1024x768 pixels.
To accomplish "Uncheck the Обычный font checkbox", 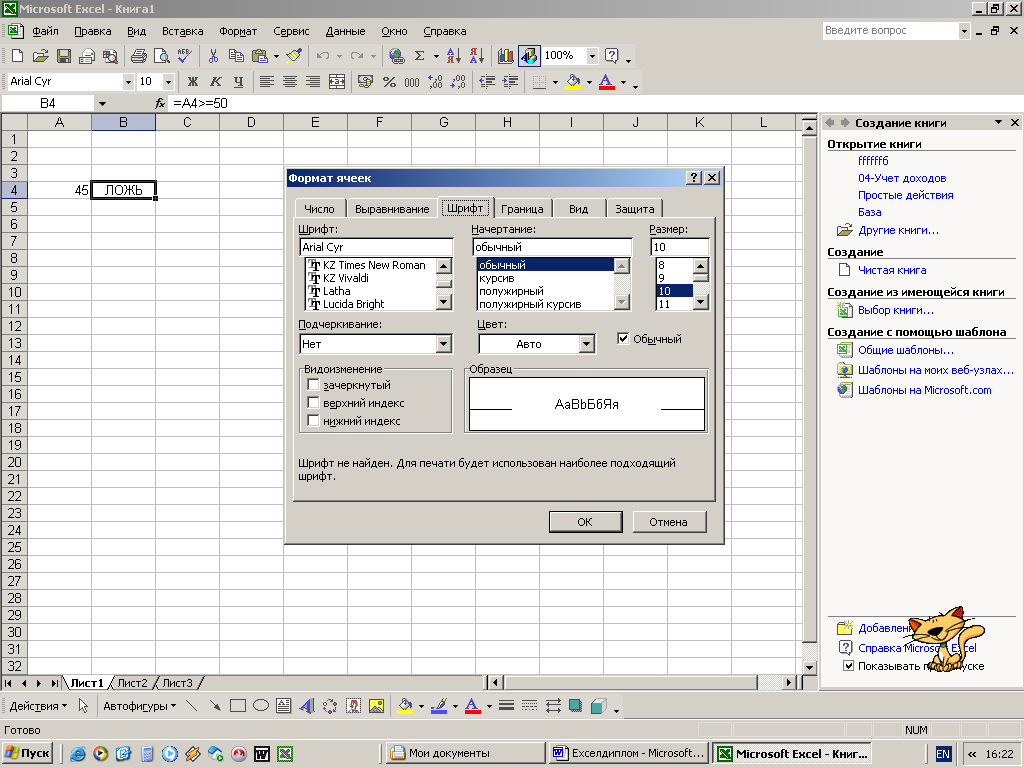I will pos(623,338).
